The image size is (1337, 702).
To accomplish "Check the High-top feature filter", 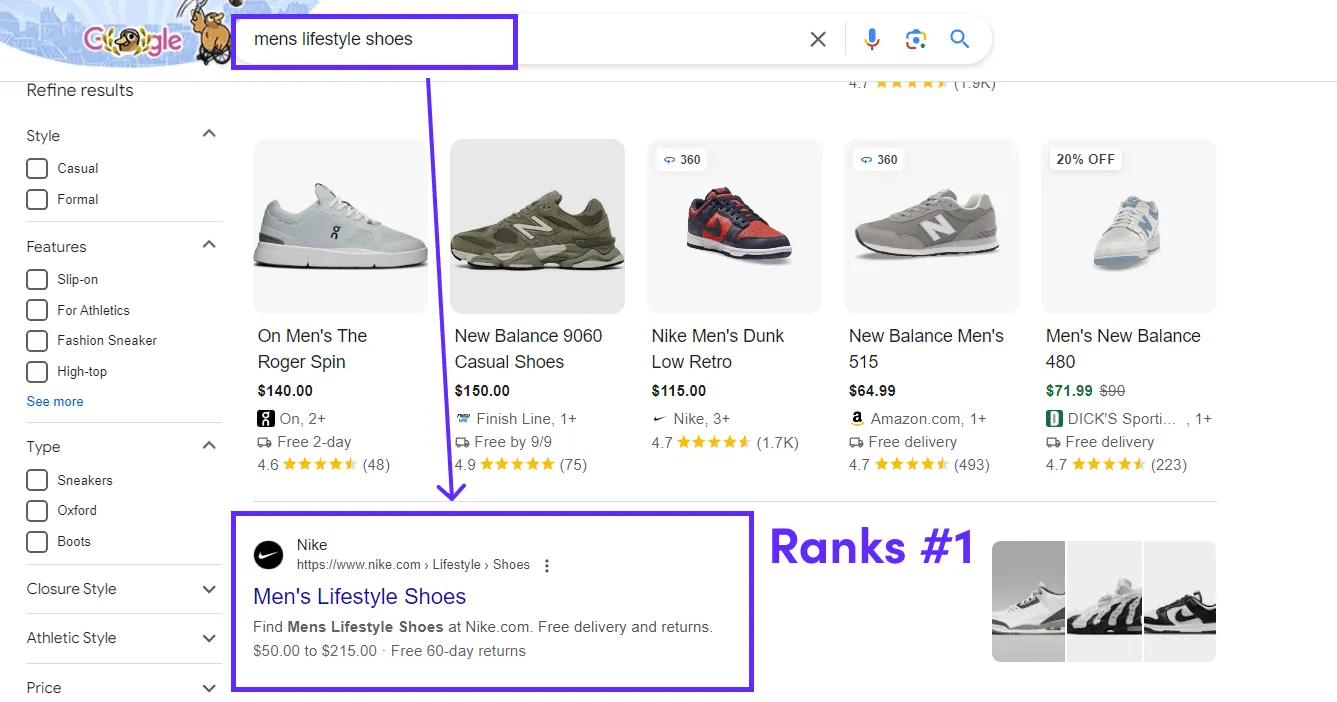I will 37,371.
